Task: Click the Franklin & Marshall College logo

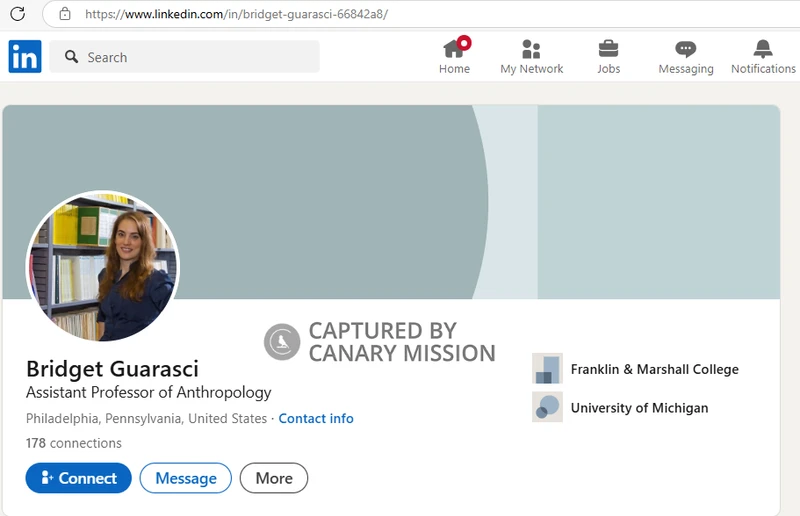Action: pos(547,368)
